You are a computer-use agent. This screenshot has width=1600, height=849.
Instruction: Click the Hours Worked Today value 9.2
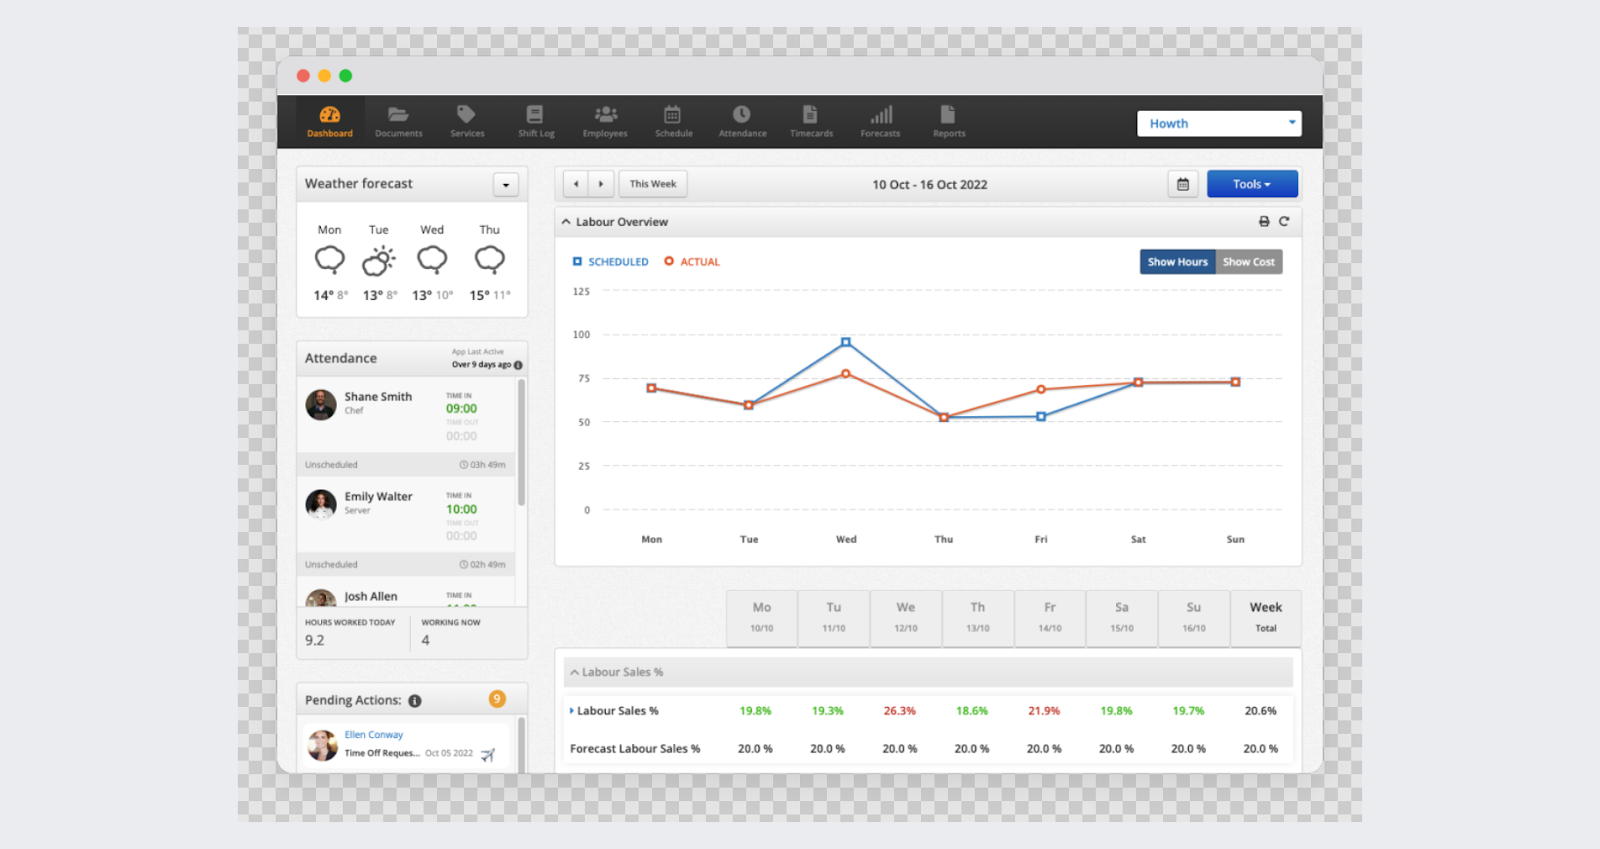[315, 641]
